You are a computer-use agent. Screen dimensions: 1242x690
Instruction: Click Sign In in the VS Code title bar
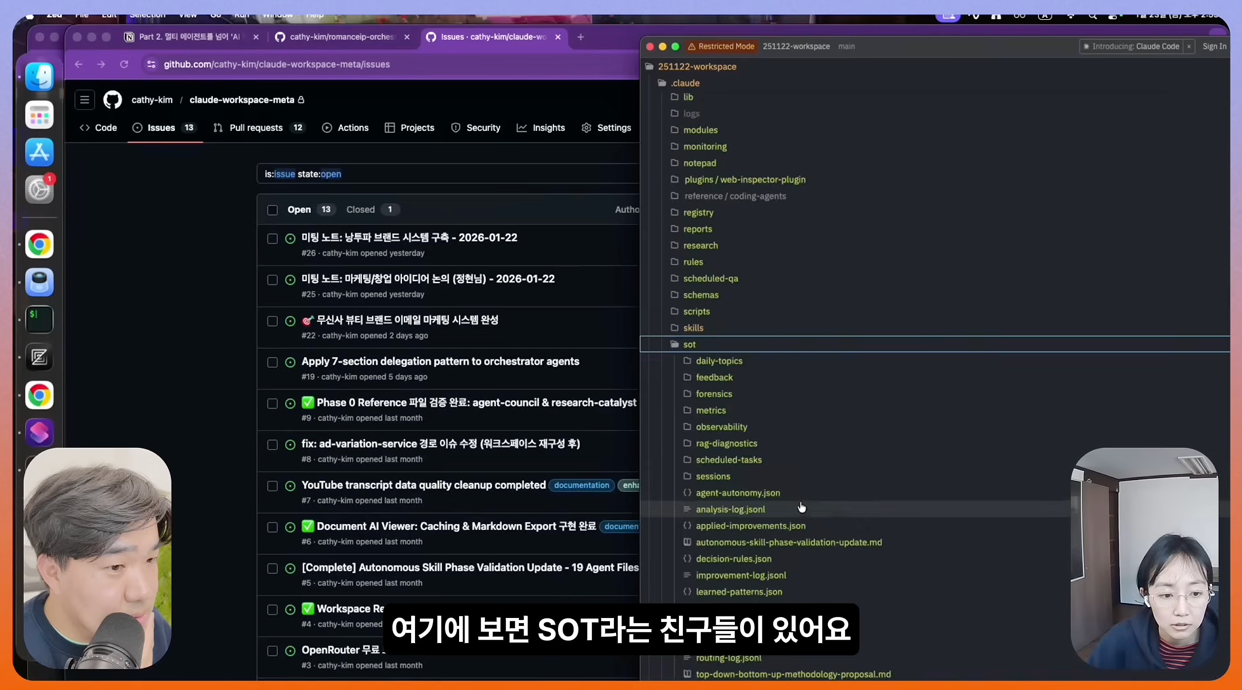1215,46
